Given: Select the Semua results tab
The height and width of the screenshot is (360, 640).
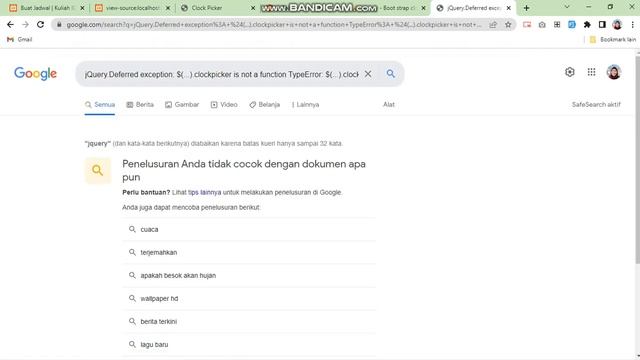Looking at the screenshot, I should (x=100, y=104).
